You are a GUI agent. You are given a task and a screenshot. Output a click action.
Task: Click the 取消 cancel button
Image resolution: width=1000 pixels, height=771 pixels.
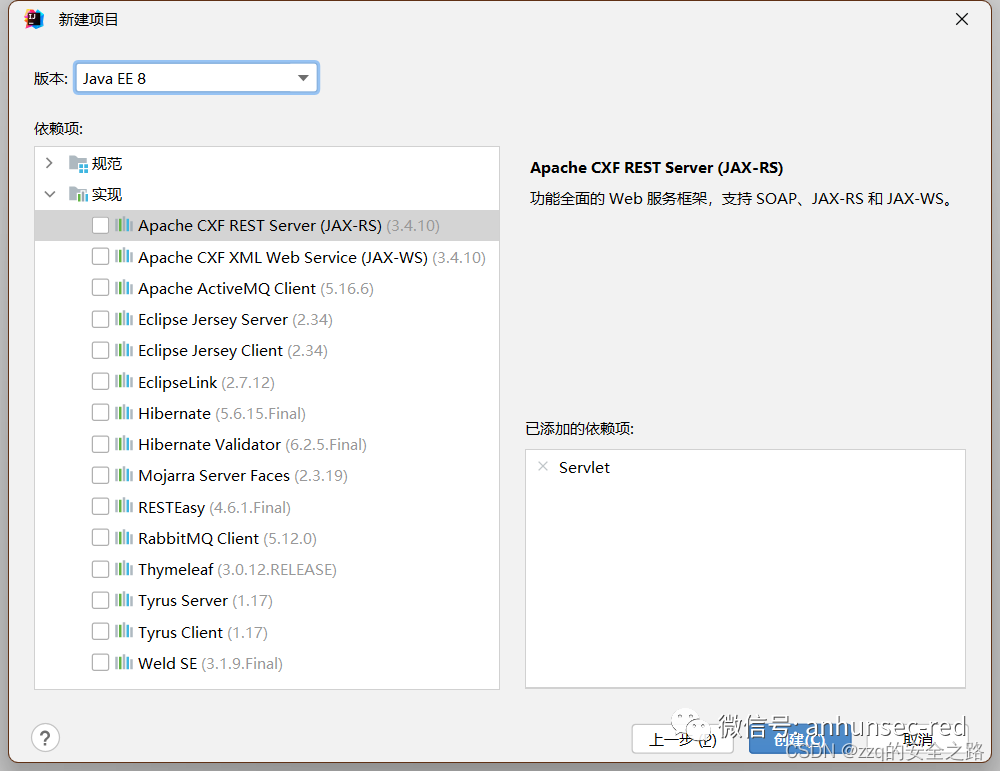coord(917,740)
